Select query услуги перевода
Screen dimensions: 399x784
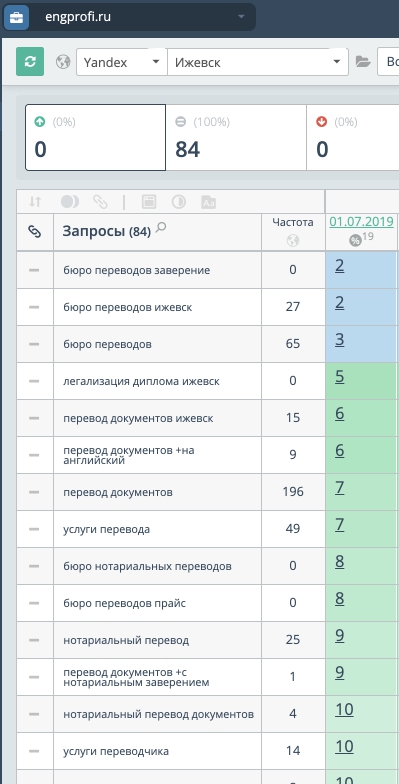[106, 529]
